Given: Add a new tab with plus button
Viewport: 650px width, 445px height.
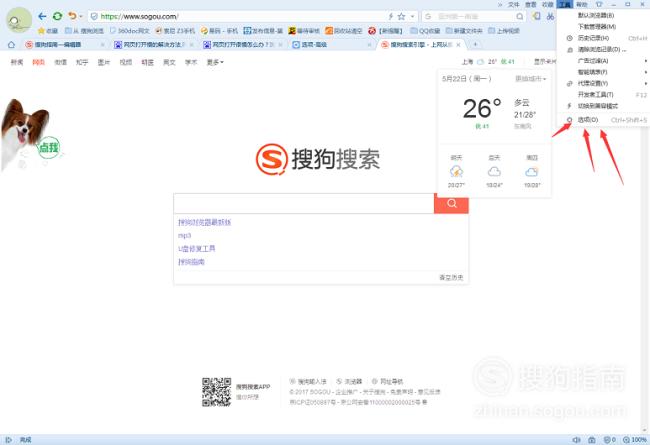Looking at the screenshot, I should click(475, 44).
